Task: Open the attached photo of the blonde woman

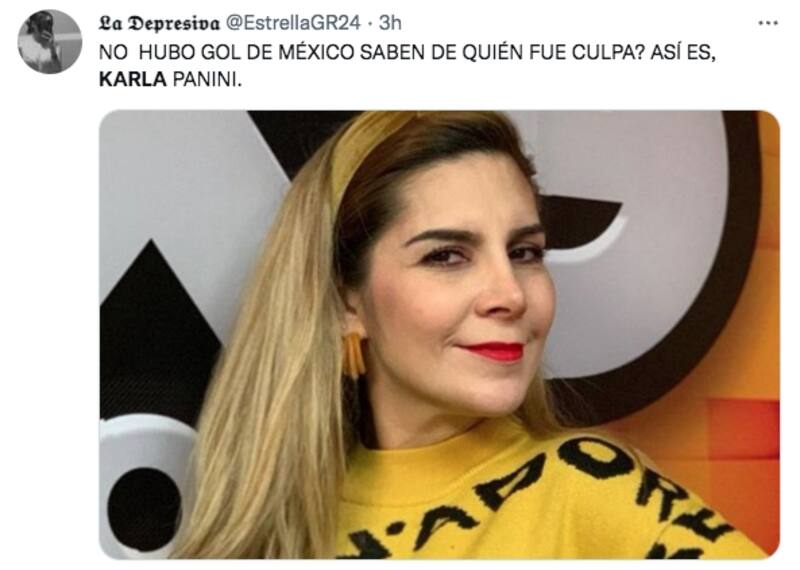Action: (439, 334)
